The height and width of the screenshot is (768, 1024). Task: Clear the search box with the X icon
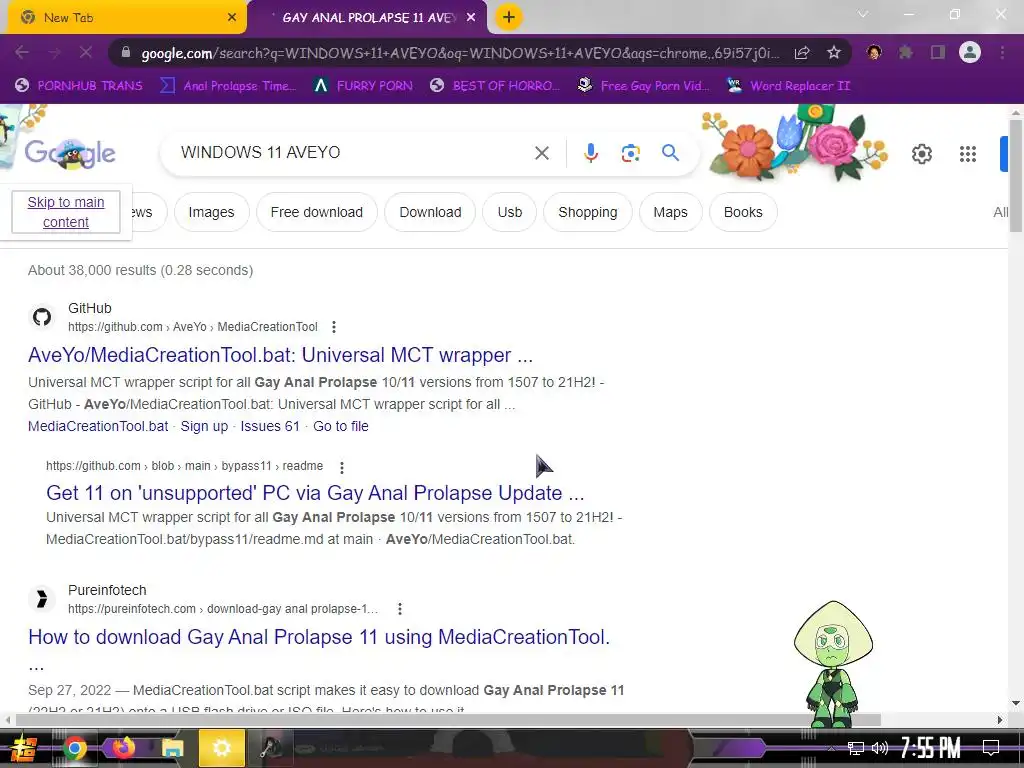[x=541, y=153]
